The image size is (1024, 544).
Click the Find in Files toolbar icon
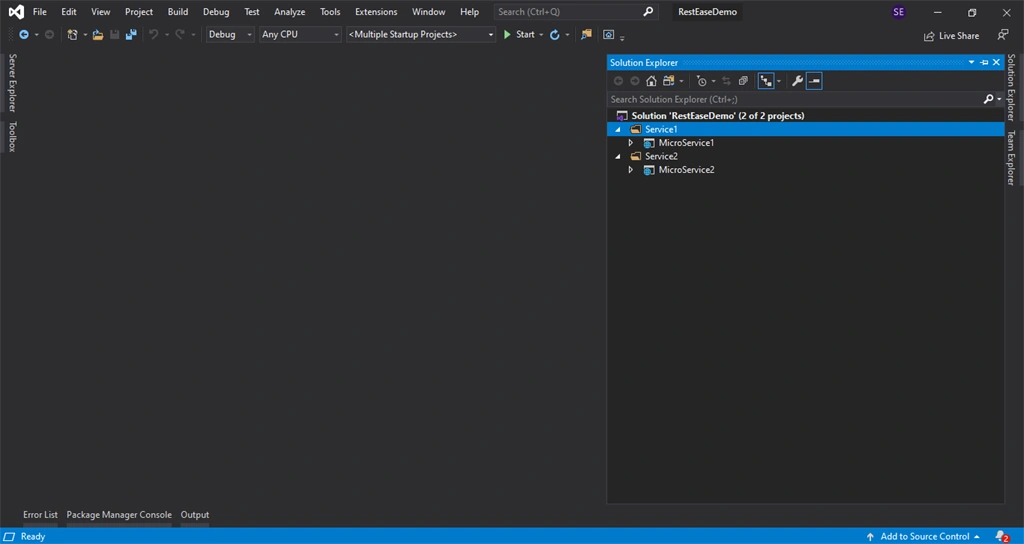[586, 35]
